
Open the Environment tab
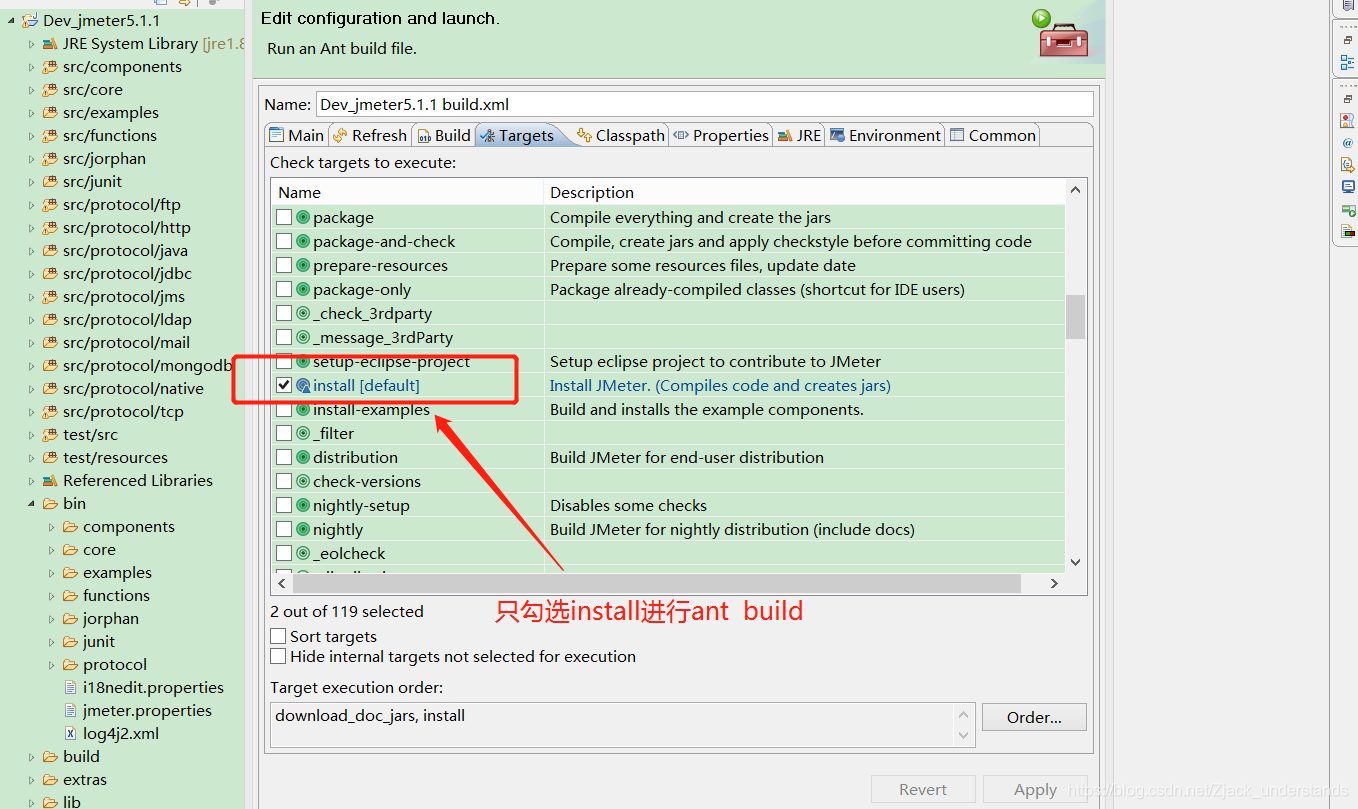pyautogui.click(x=885, y=135)
